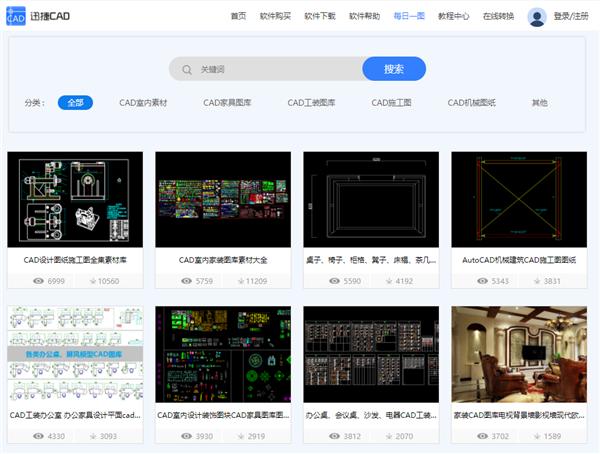The height and width of the screenshot is (454, 600).
Task: Click the eye icon beside 5590
Action: click(x=334, y=281)
